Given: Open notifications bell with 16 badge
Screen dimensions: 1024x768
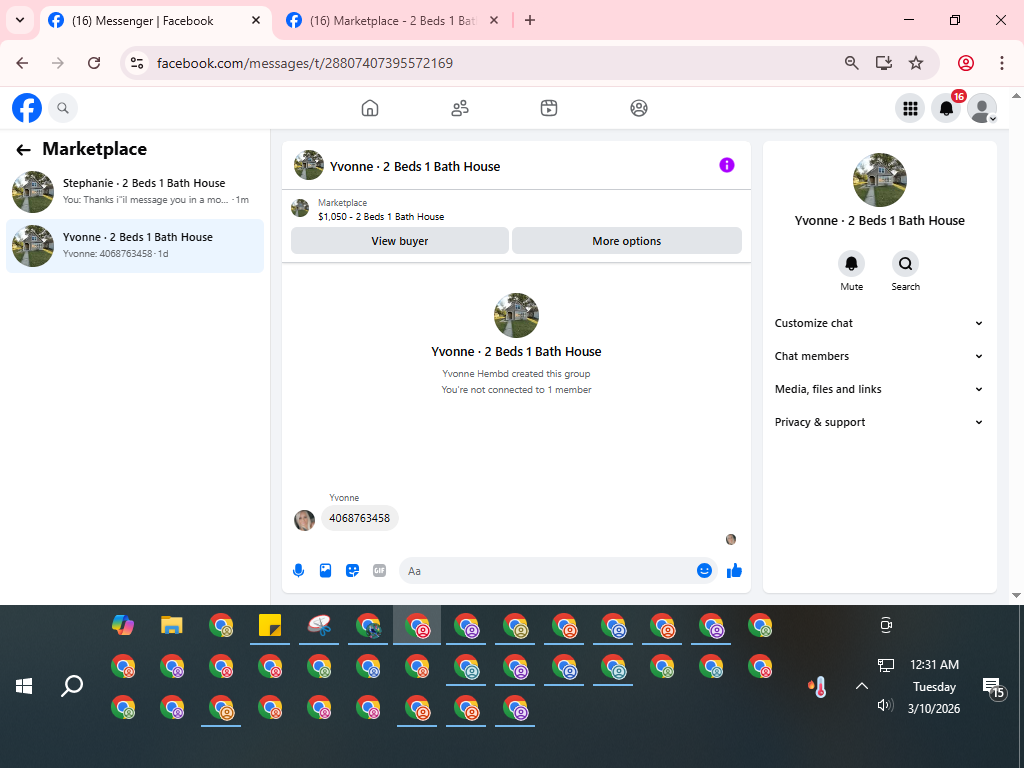Looking at the screenshot, I should pos(946,108).
